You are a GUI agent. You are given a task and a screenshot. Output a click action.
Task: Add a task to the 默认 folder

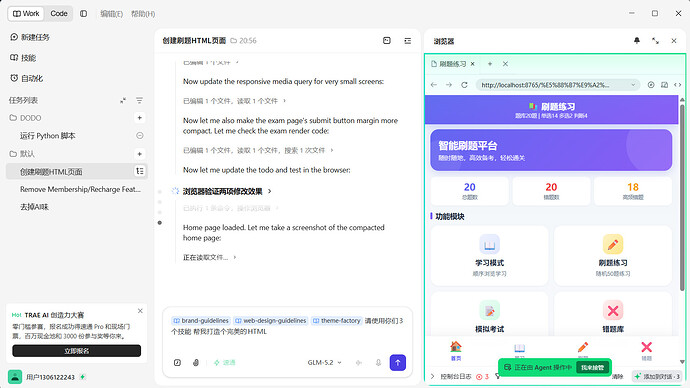click(x=139, y=154)
